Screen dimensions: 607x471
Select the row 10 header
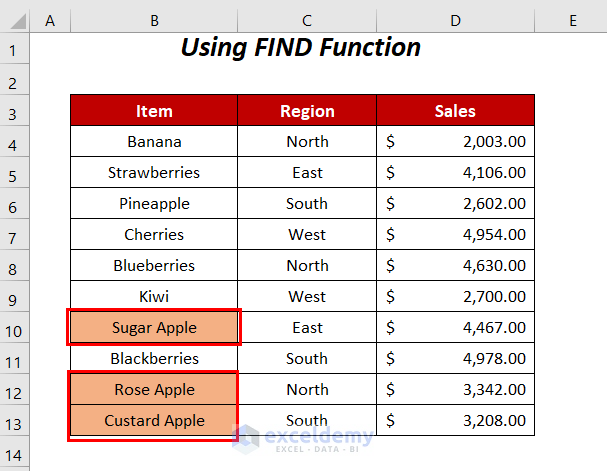tap(15, 327)
